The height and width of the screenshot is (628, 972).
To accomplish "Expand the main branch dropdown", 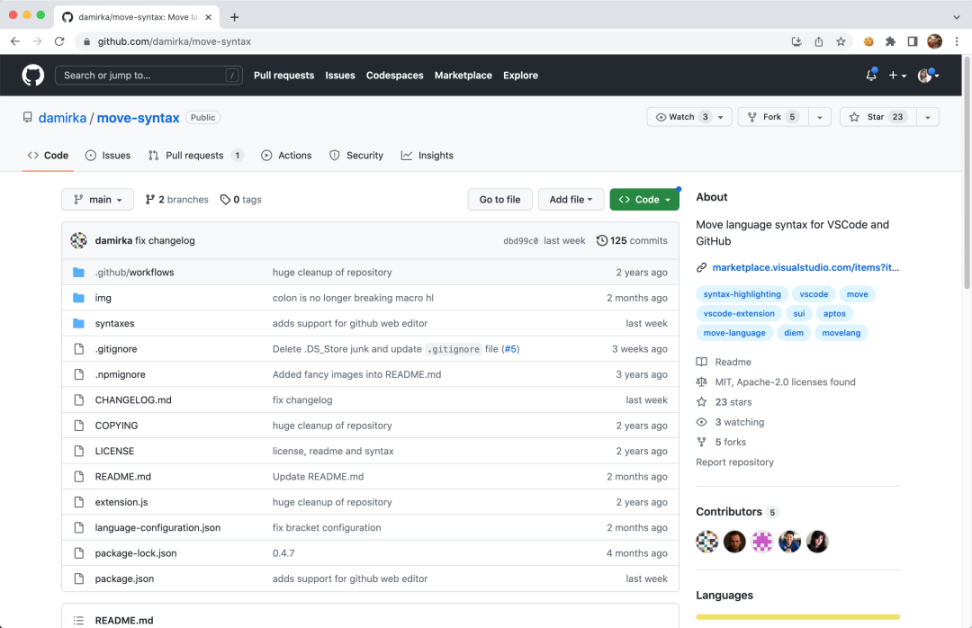I will click(x=97, y=200).
